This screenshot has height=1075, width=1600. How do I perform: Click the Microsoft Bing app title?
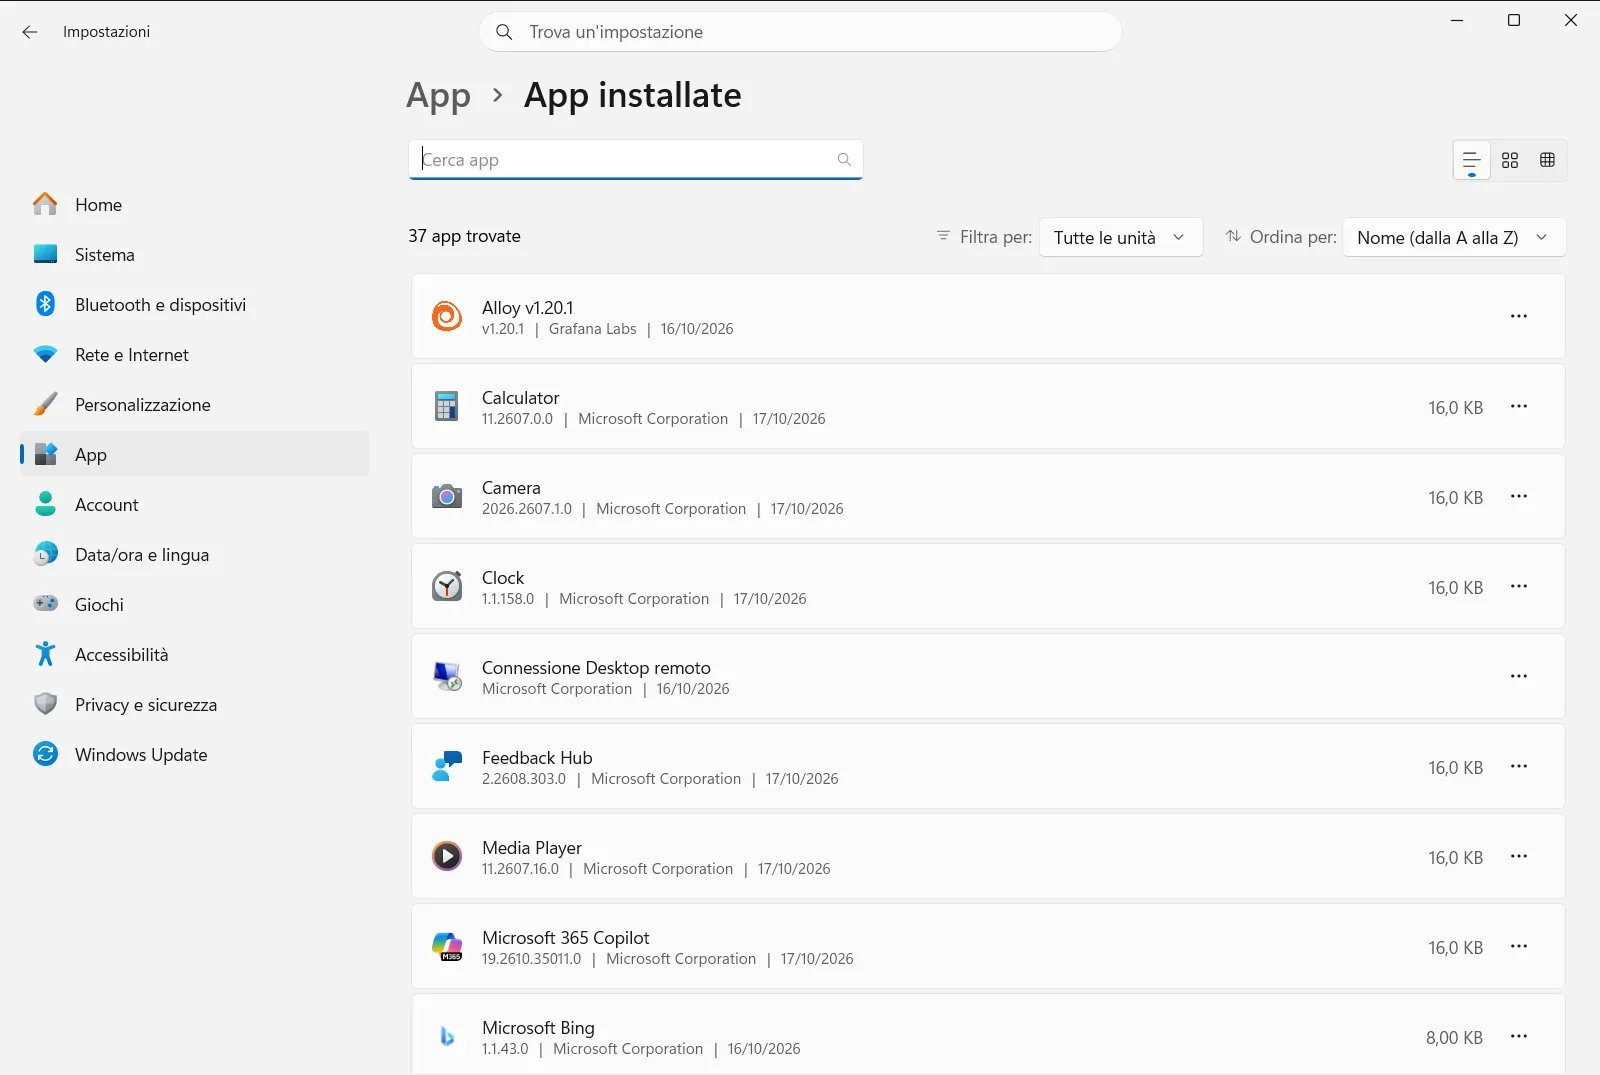click(x=538, y=1028)
